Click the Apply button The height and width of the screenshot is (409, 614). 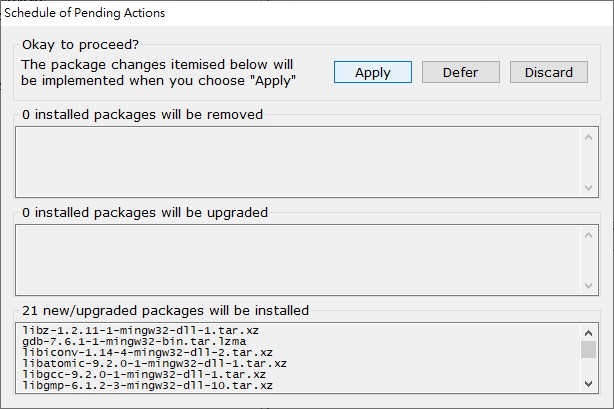click(373, 72)
